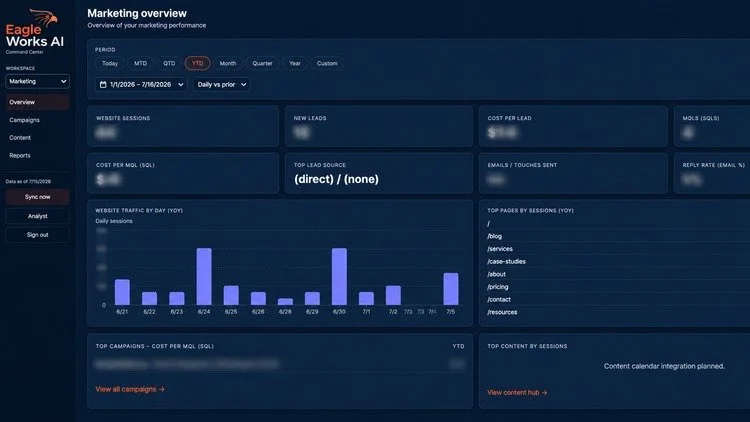Expand the Daily vs prior comparison dropdown
Image resolution: width=750 pixels, height=422 pixels.
point(221,85)
